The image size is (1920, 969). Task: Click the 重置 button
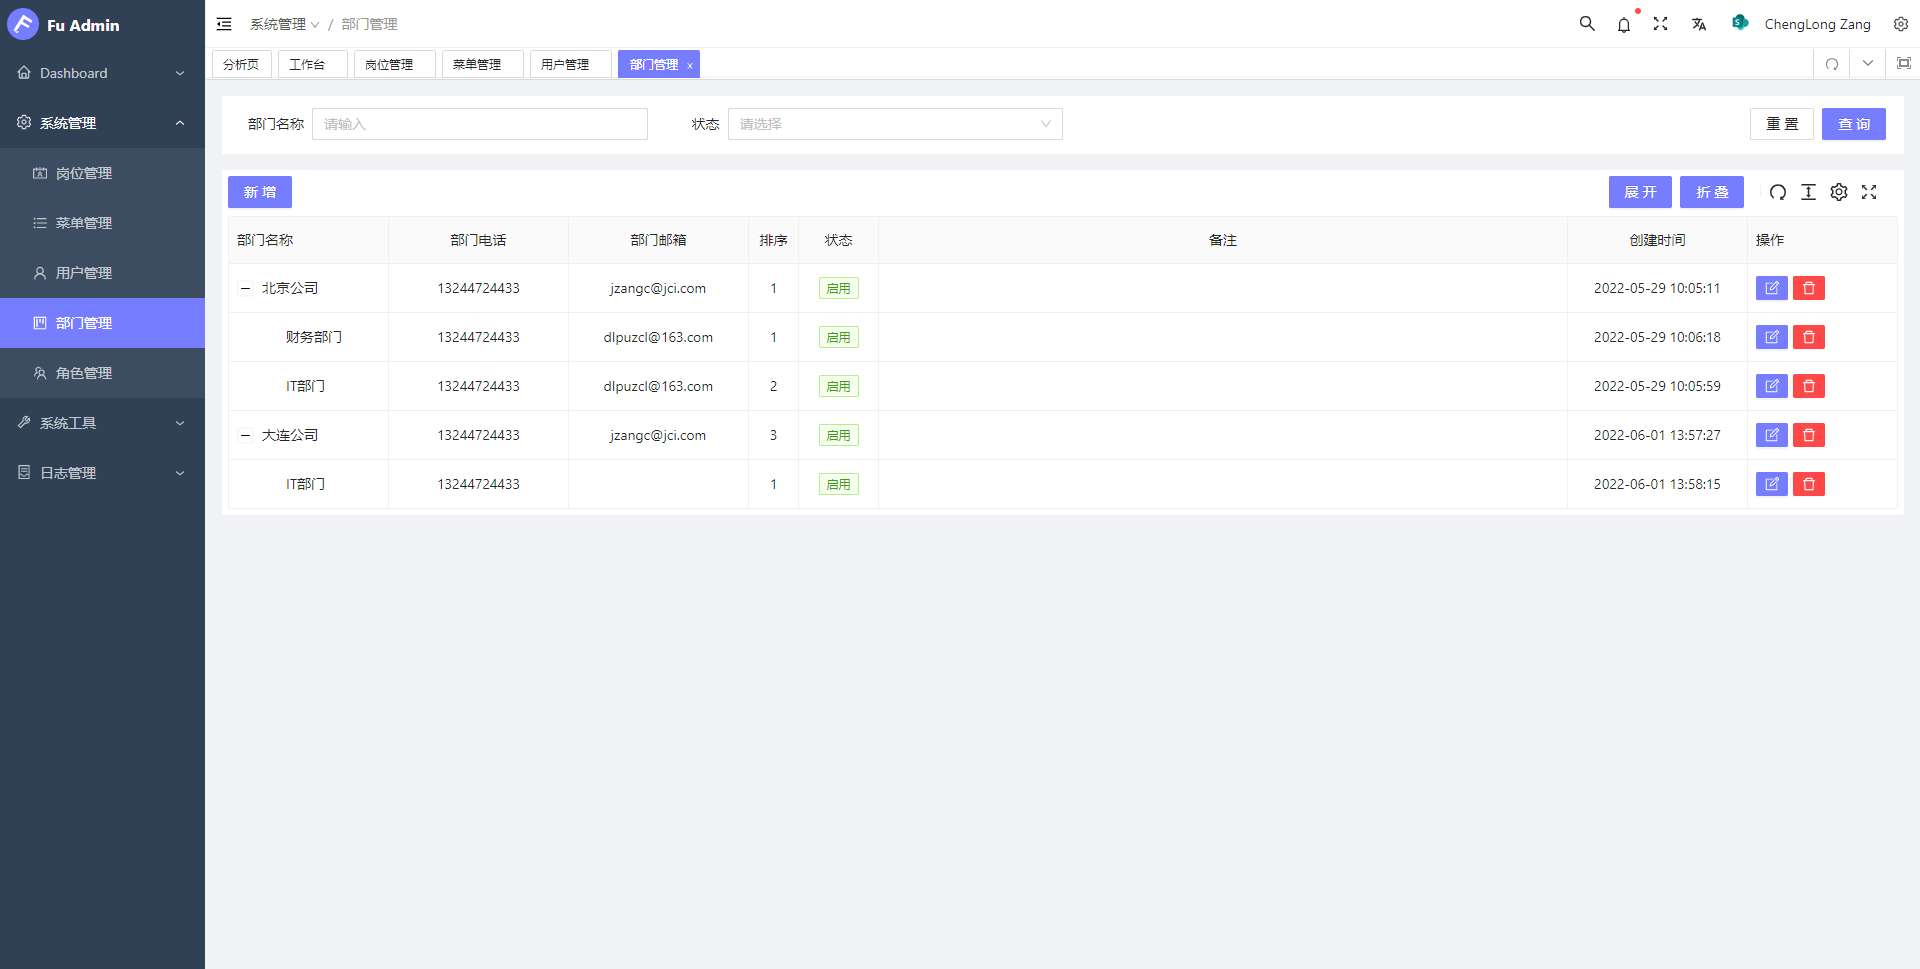click(1782, 124)
